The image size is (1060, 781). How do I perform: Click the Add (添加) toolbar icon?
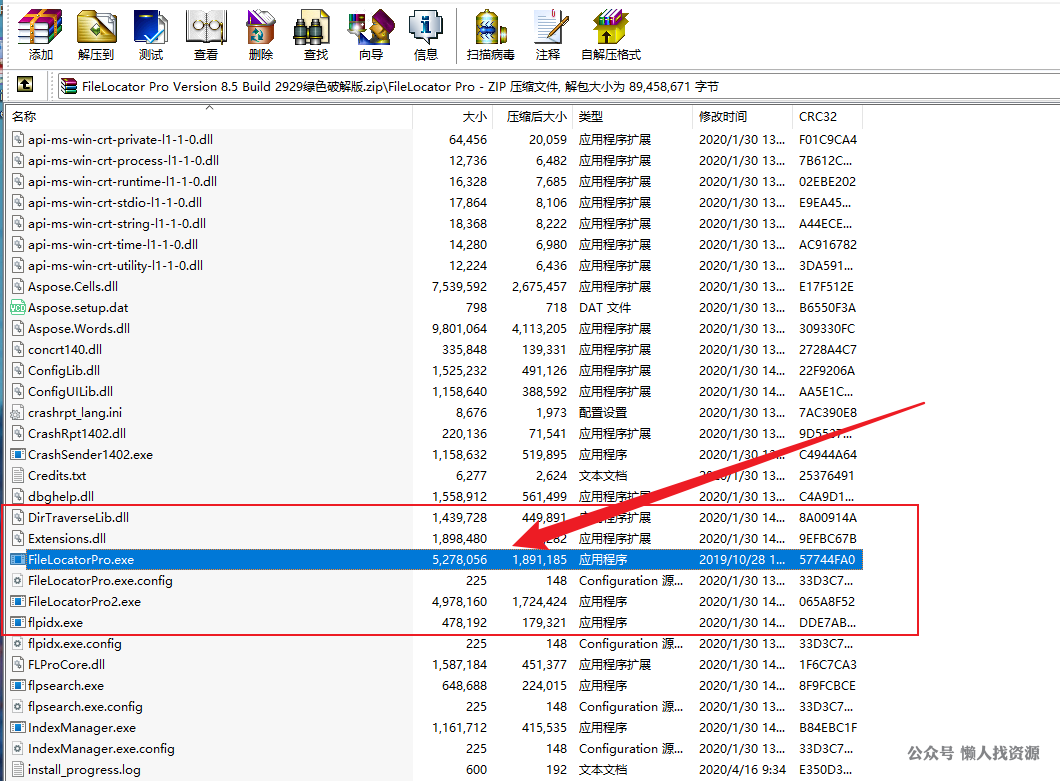click(x=40, y=34)
